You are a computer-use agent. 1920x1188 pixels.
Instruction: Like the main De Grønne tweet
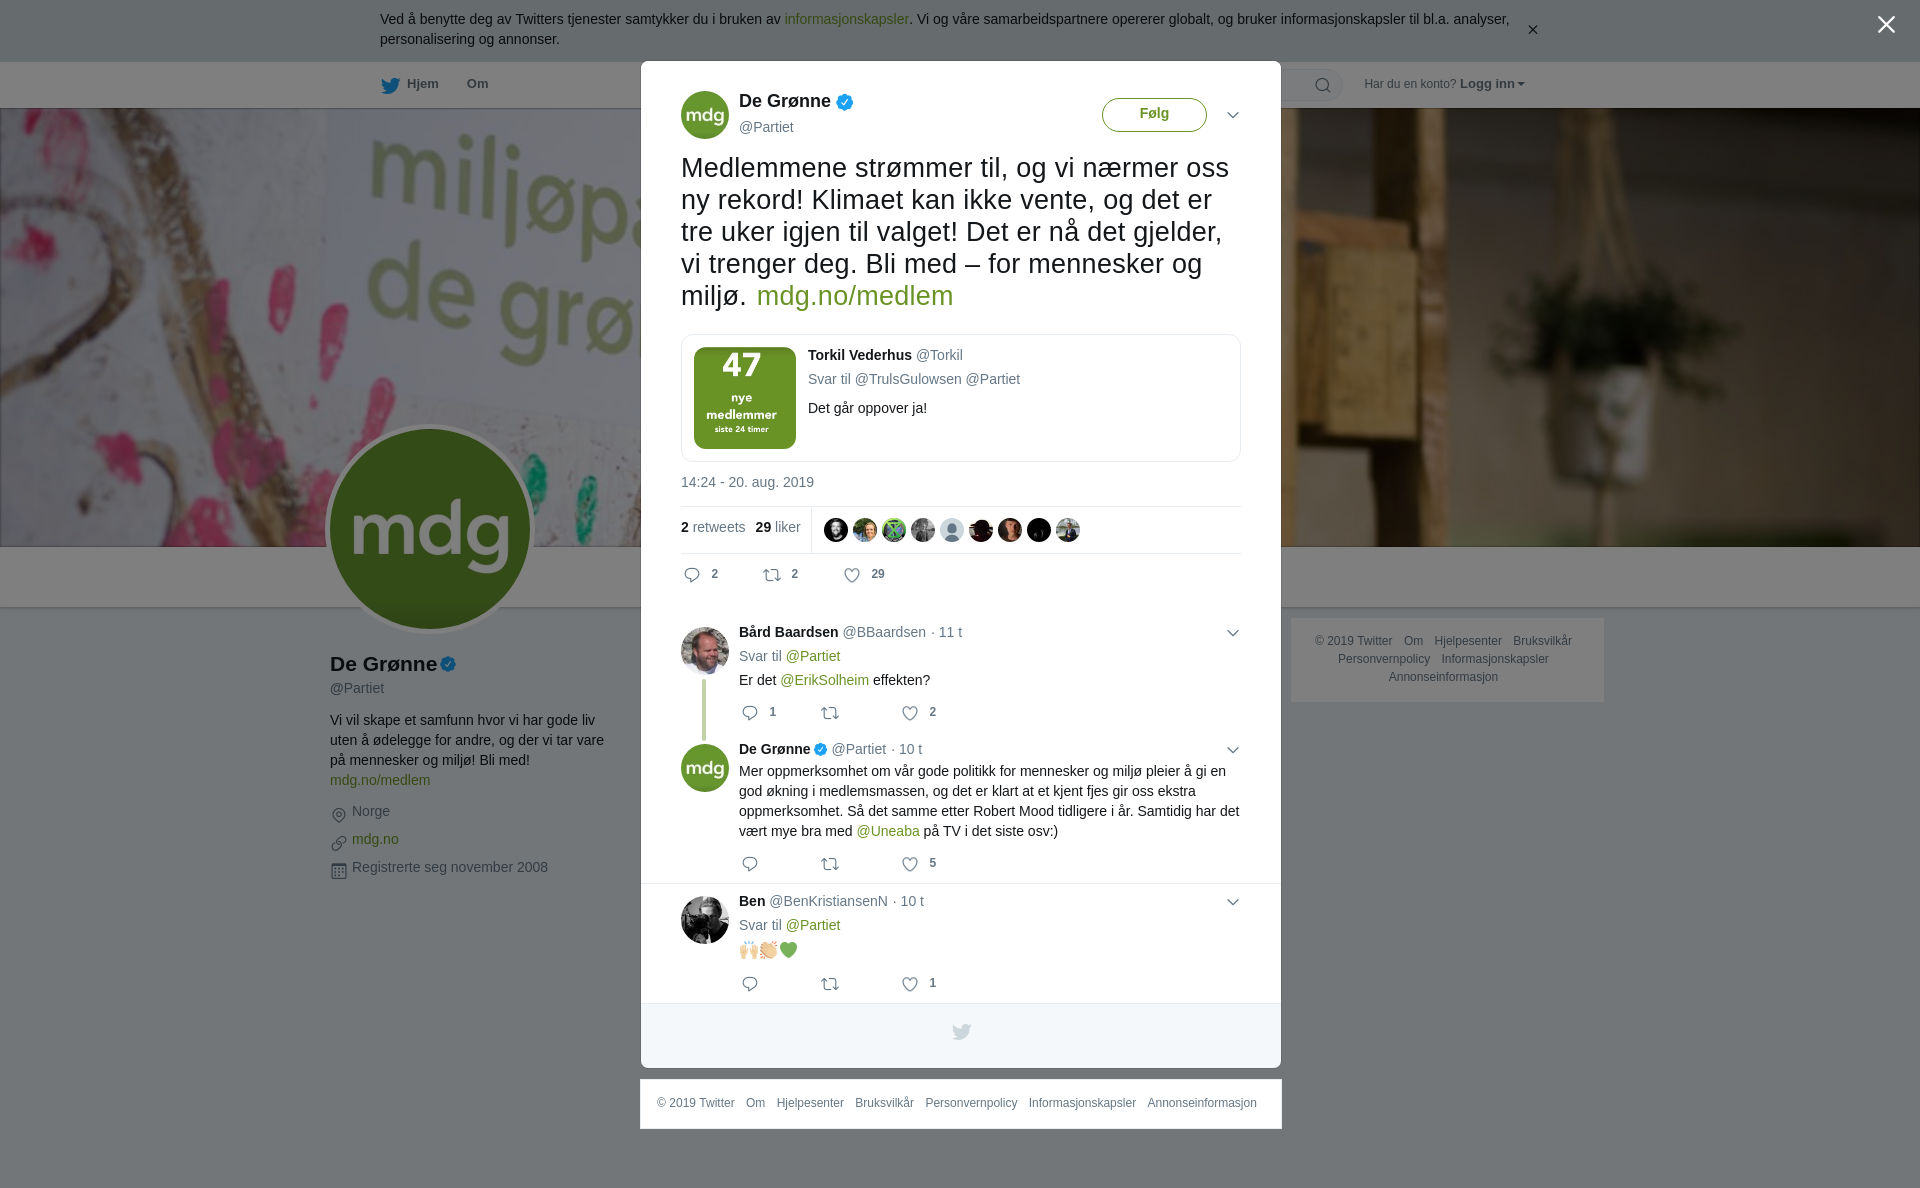coord(852,575)
